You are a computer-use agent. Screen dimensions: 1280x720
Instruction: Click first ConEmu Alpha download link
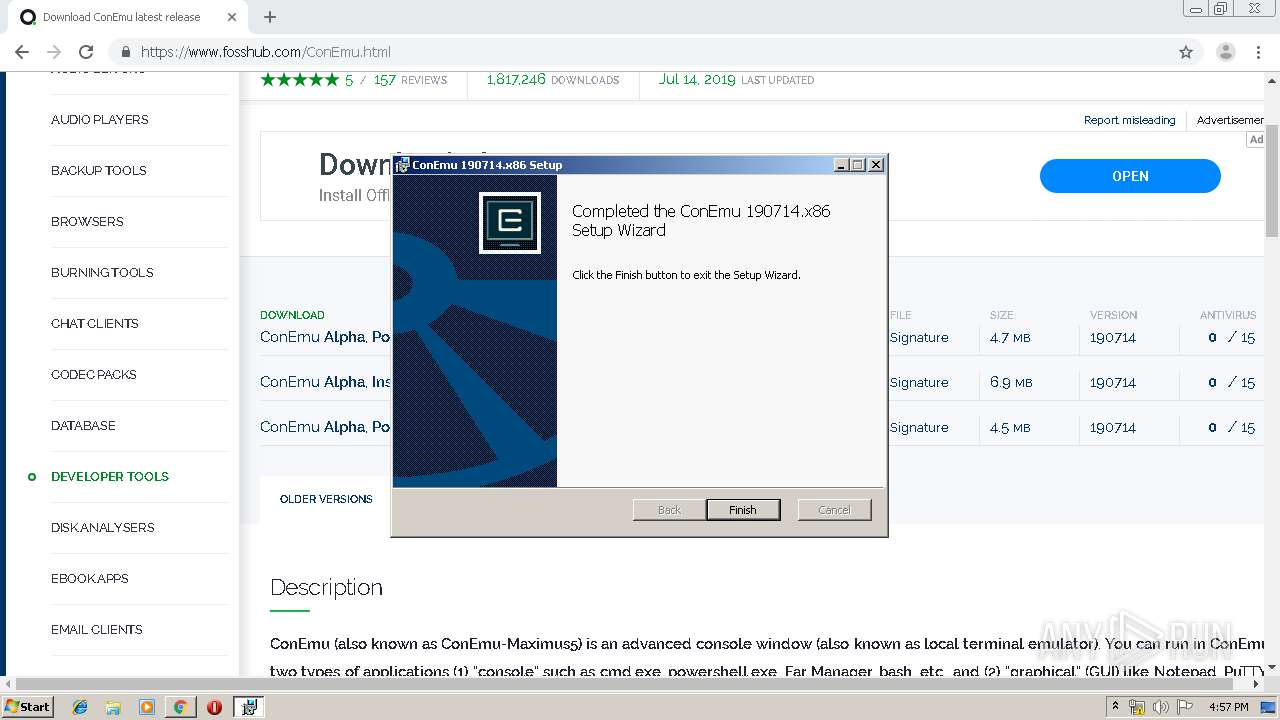pos(325,337)
